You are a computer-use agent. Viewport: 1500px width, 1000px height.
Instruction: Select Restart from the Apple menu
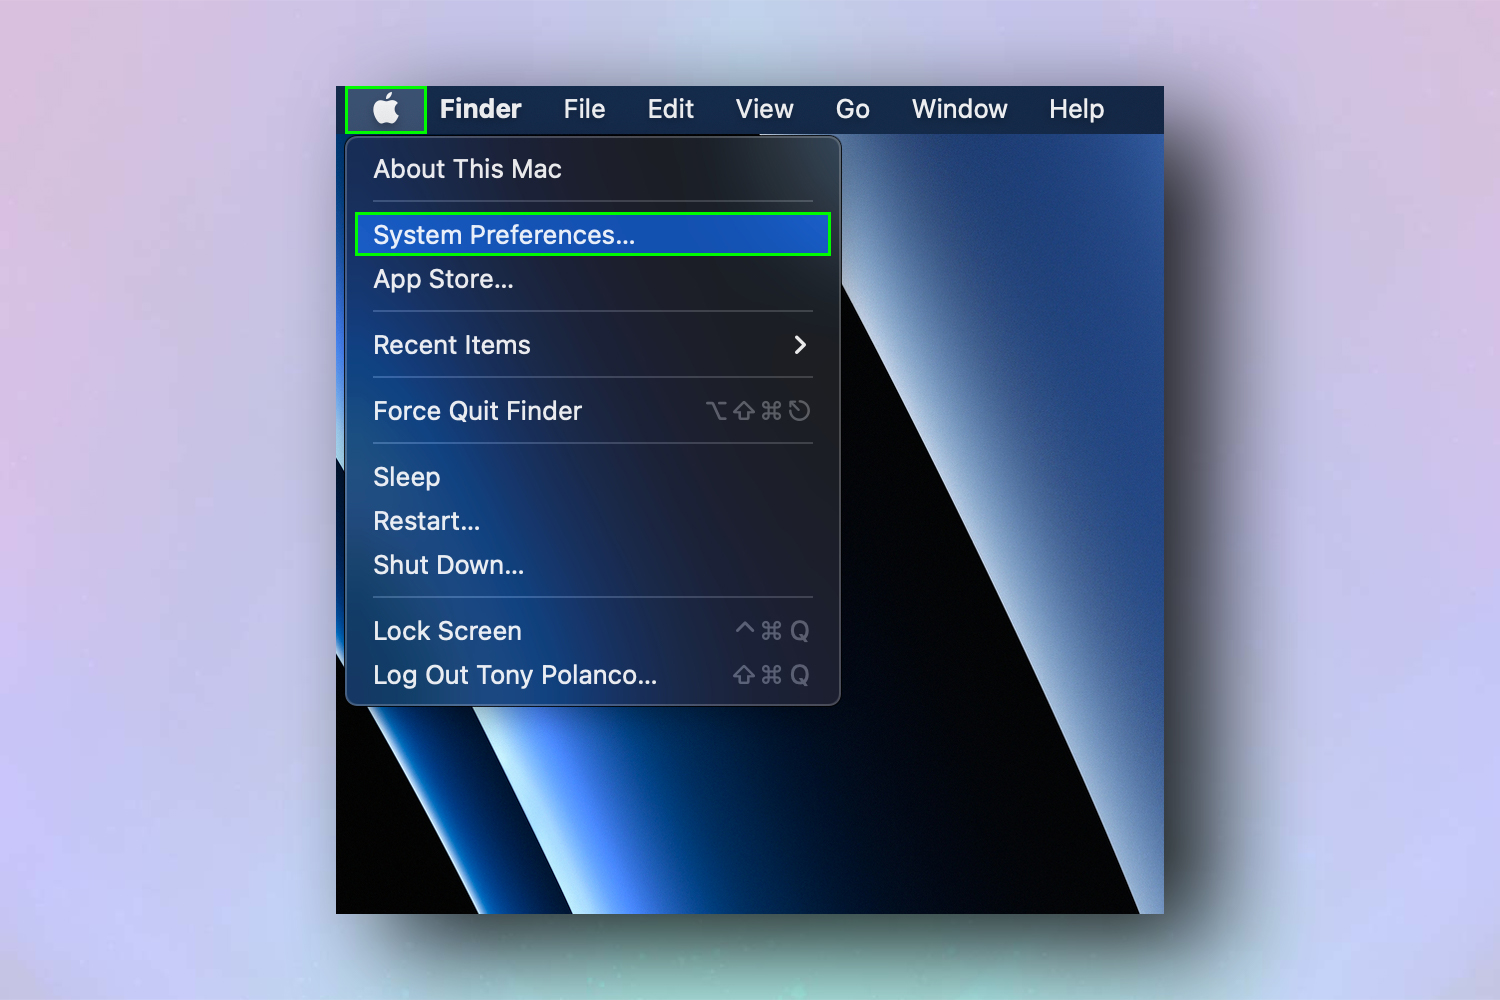(426, 521)
